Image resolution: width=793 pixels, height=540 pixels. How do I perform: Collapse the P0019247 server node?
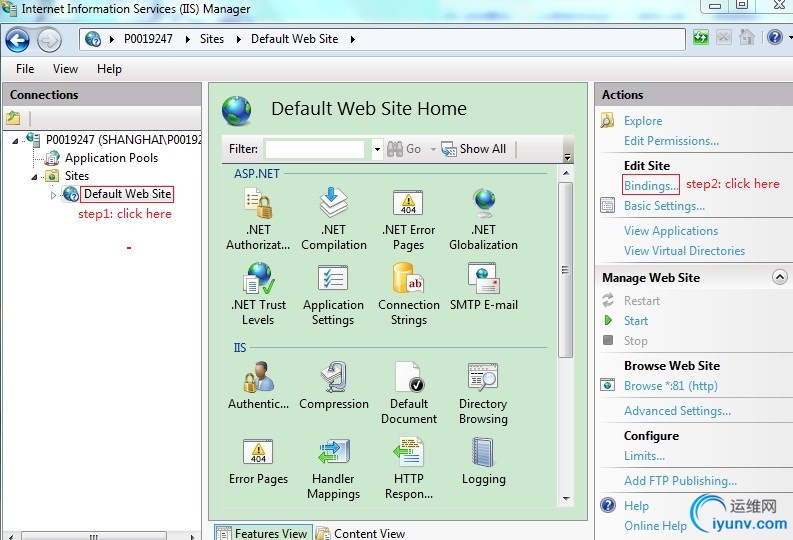(15, 141)
